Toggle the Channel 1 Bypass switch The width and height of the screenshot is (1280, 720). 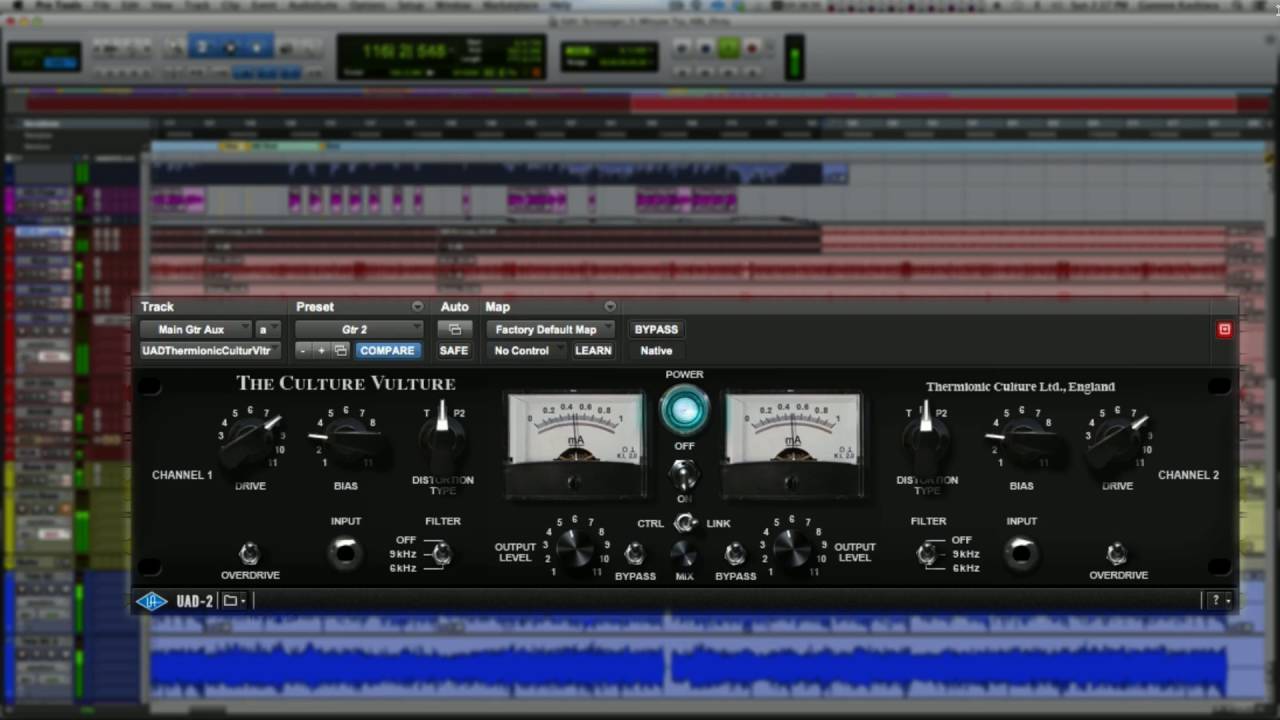(634, 553)
